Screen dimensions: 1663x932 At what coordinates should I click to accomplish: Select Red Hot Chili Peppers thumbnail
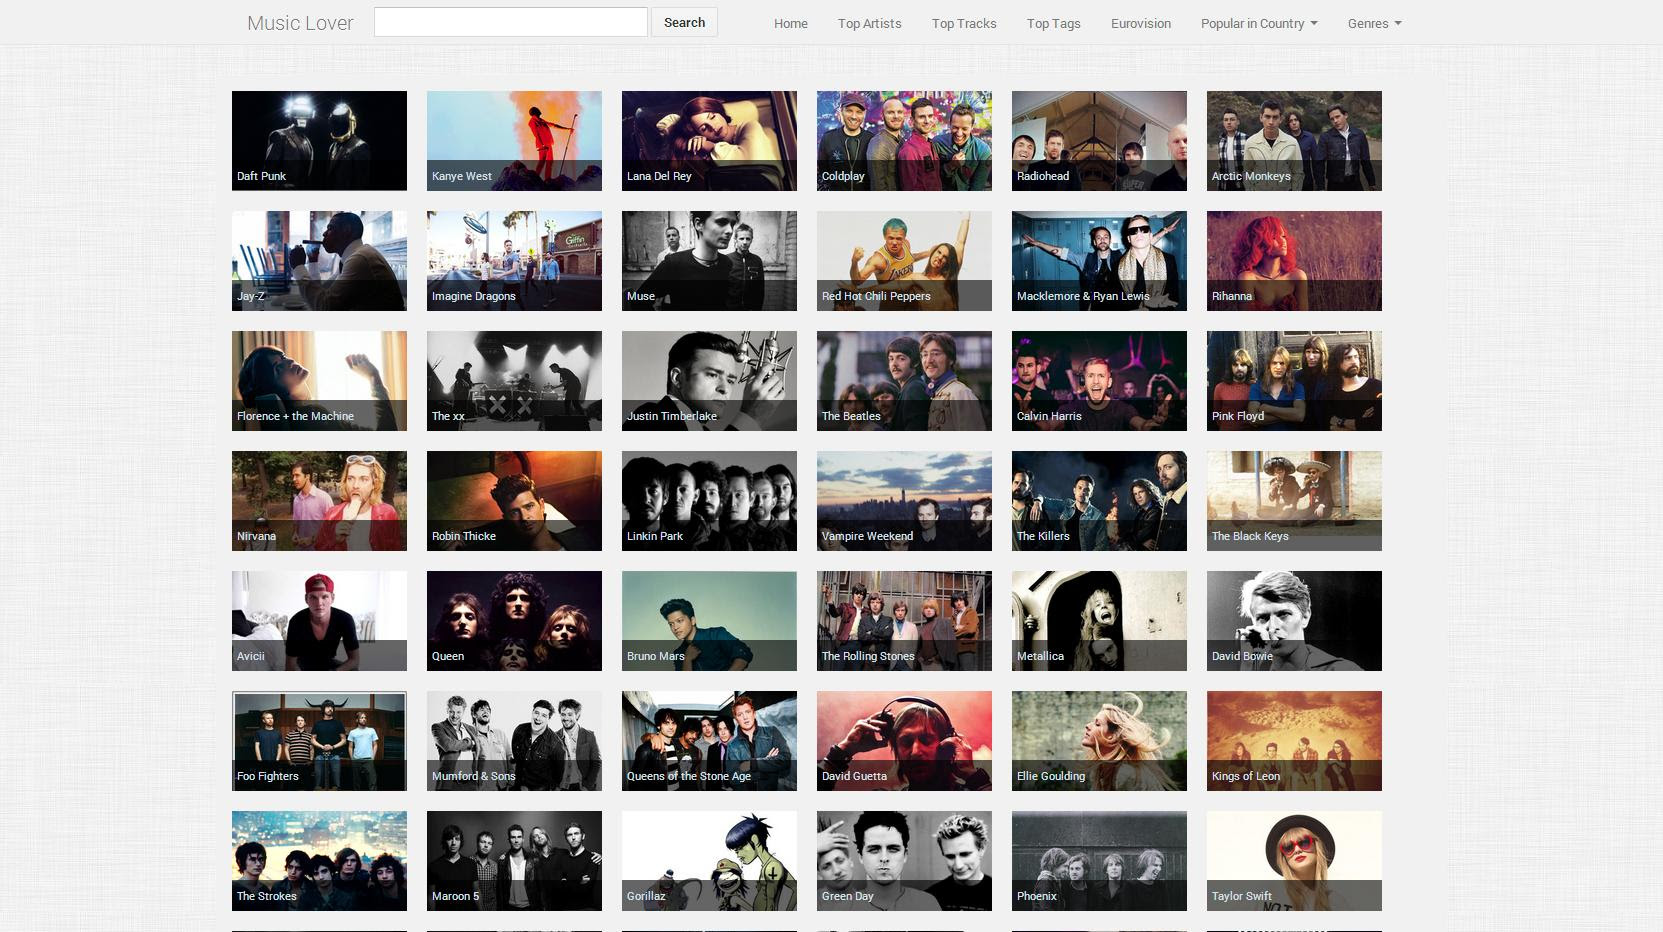(904, 261)
